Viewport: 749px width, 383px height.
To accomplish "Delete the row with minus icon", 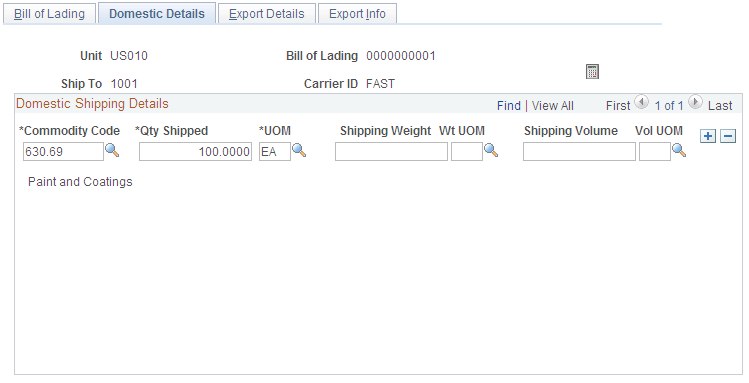I will [728, 136].
